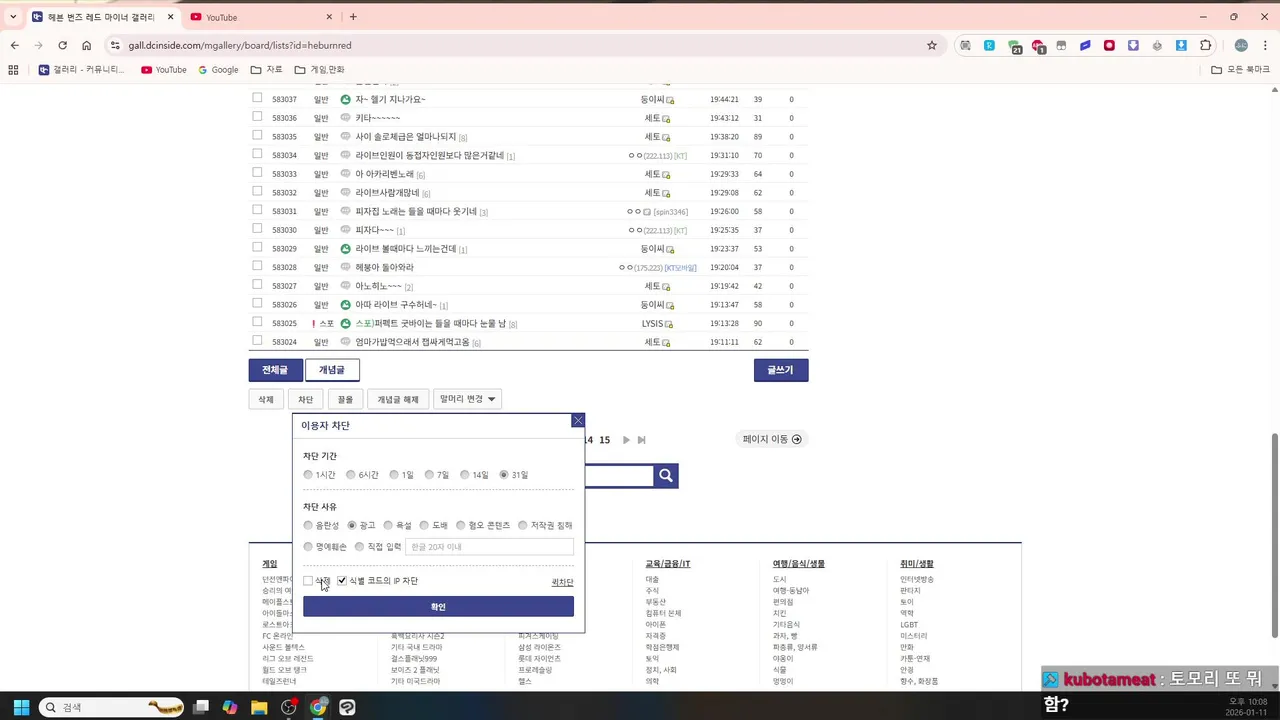The image size is (1280, 720).
Task: Check the row checkbox for post 583025
Action: click(257, 322)
